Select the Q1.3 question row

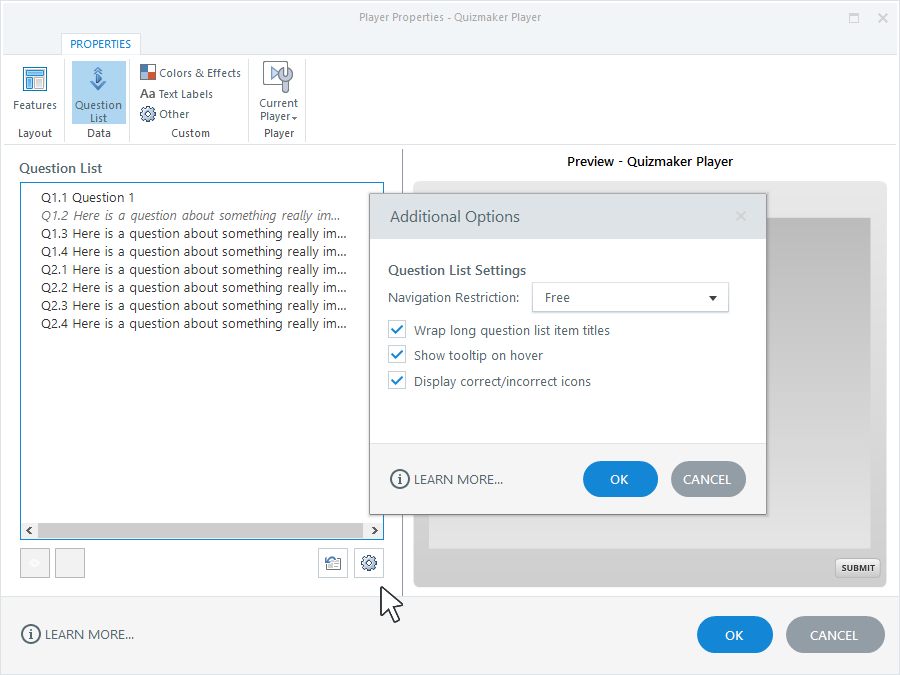[x=193, y=234]
